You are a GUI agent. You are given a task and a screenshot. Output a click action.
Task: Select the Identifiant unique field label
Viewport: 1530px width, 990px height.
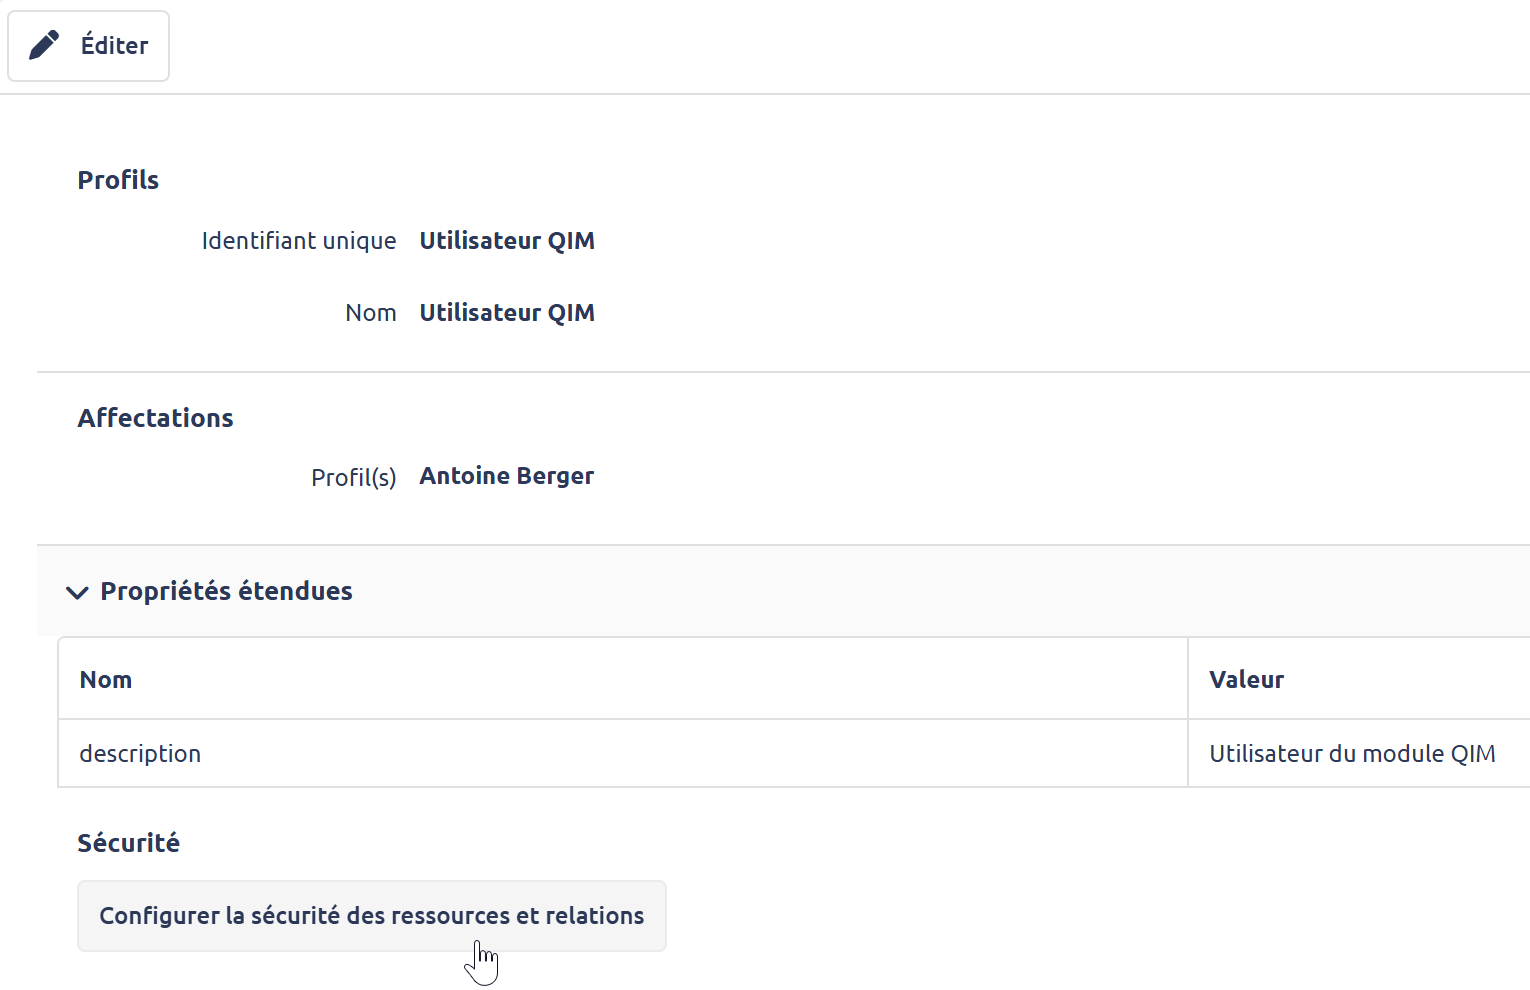(299, 240)
